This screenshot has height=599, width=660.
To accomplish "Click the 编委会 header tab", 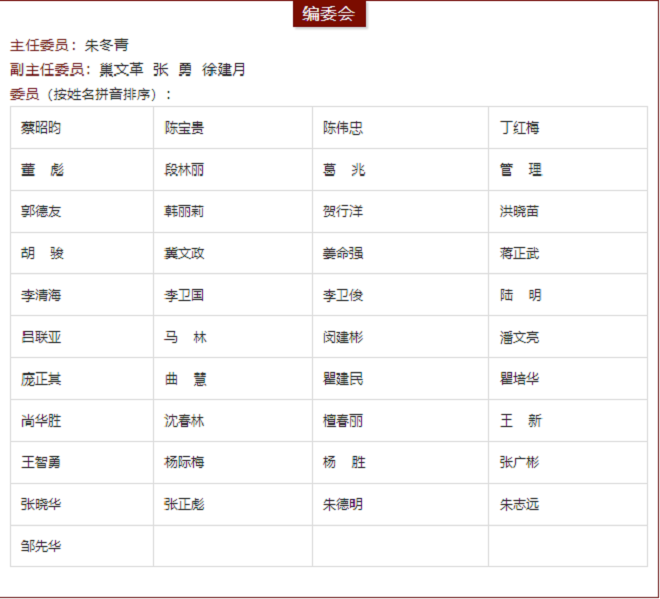I will pyautogui.click(x=329, y=14).
